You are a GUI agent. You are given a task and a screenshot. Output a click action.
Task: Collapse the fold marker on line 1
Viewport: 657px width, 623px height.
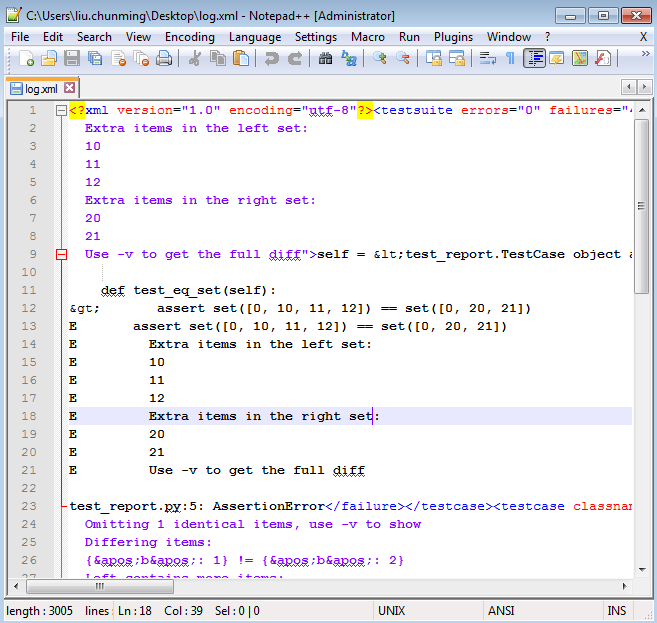[x=61, y=110]
